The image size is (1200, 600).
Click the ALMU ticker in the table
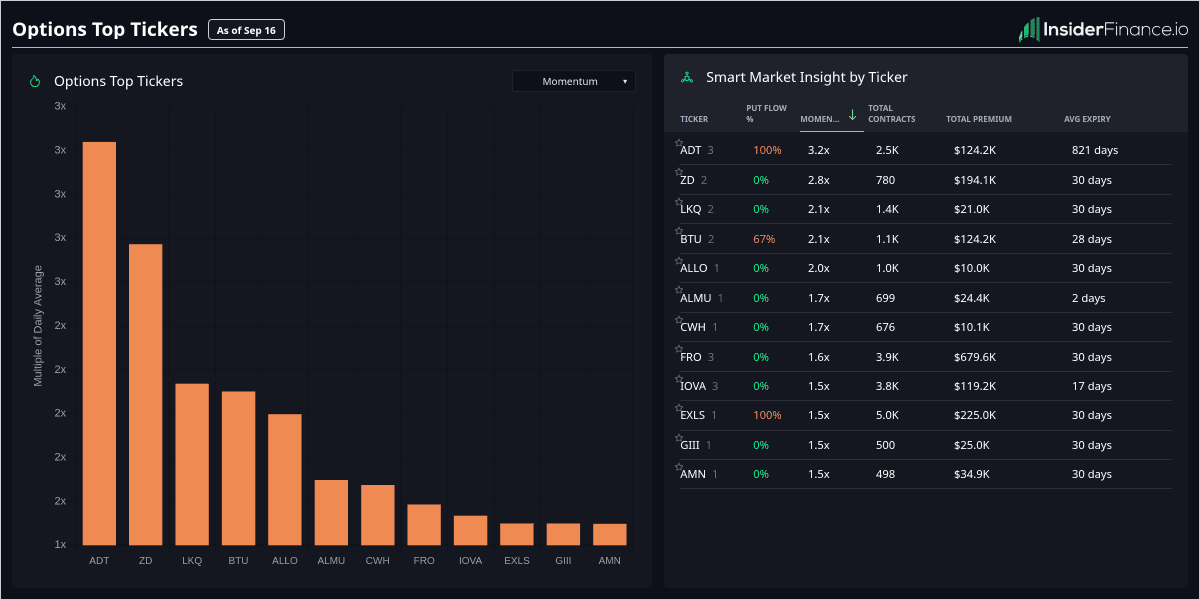point(696,298)
